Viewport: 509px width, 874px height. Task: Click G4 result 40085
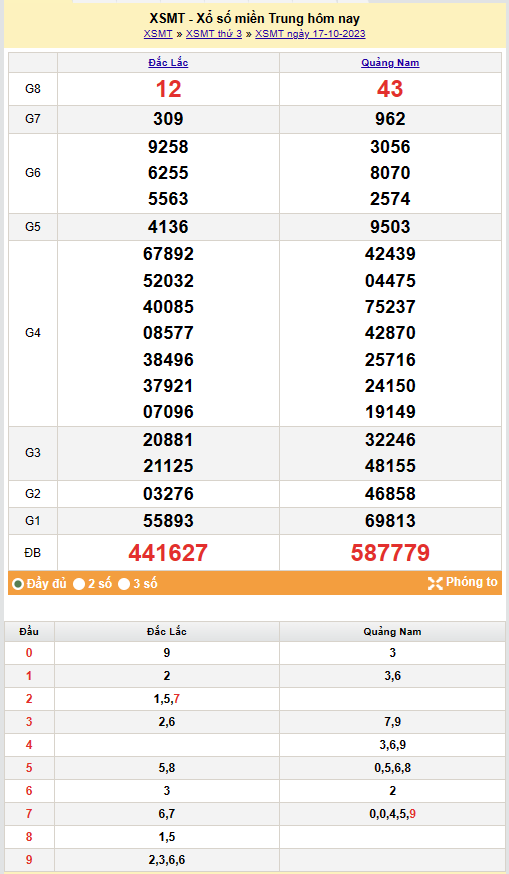click(168, 307)
